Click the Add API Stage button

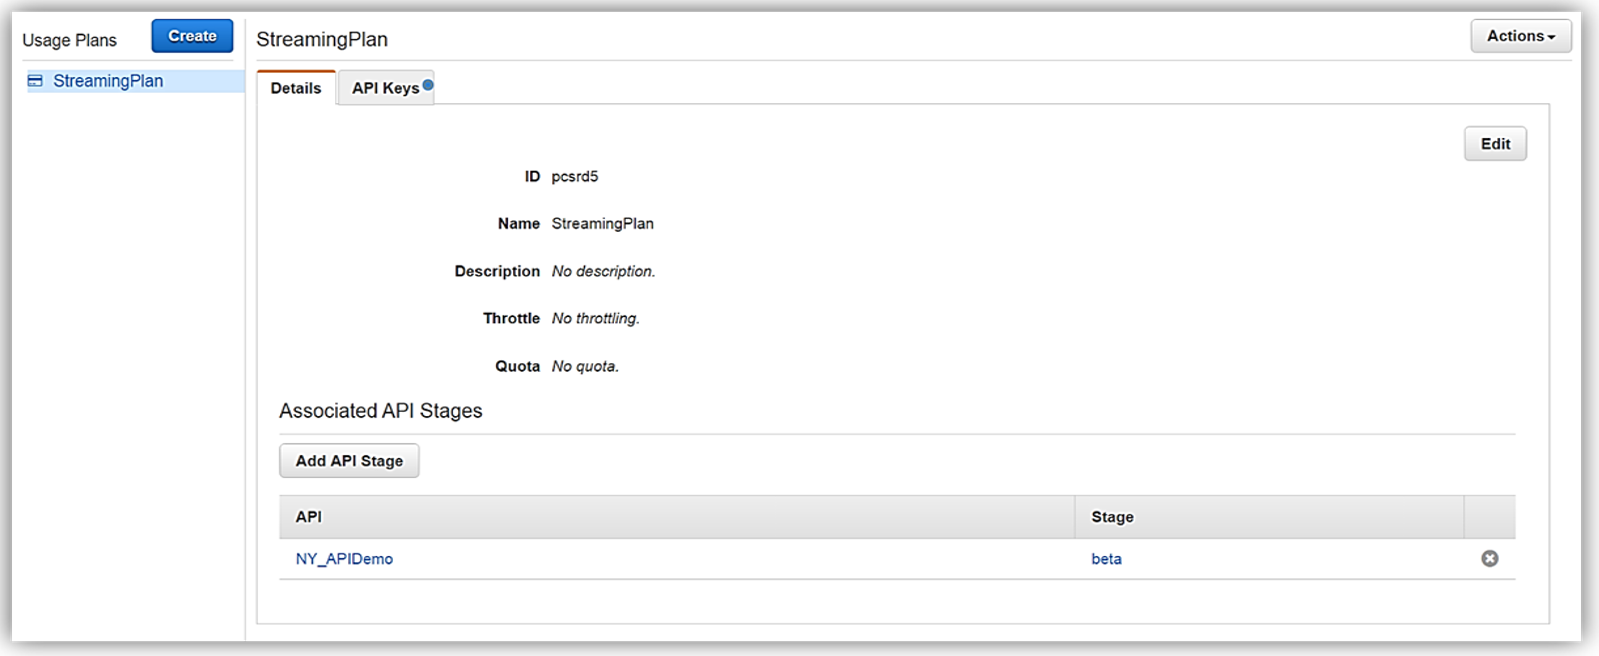point(349,461)
